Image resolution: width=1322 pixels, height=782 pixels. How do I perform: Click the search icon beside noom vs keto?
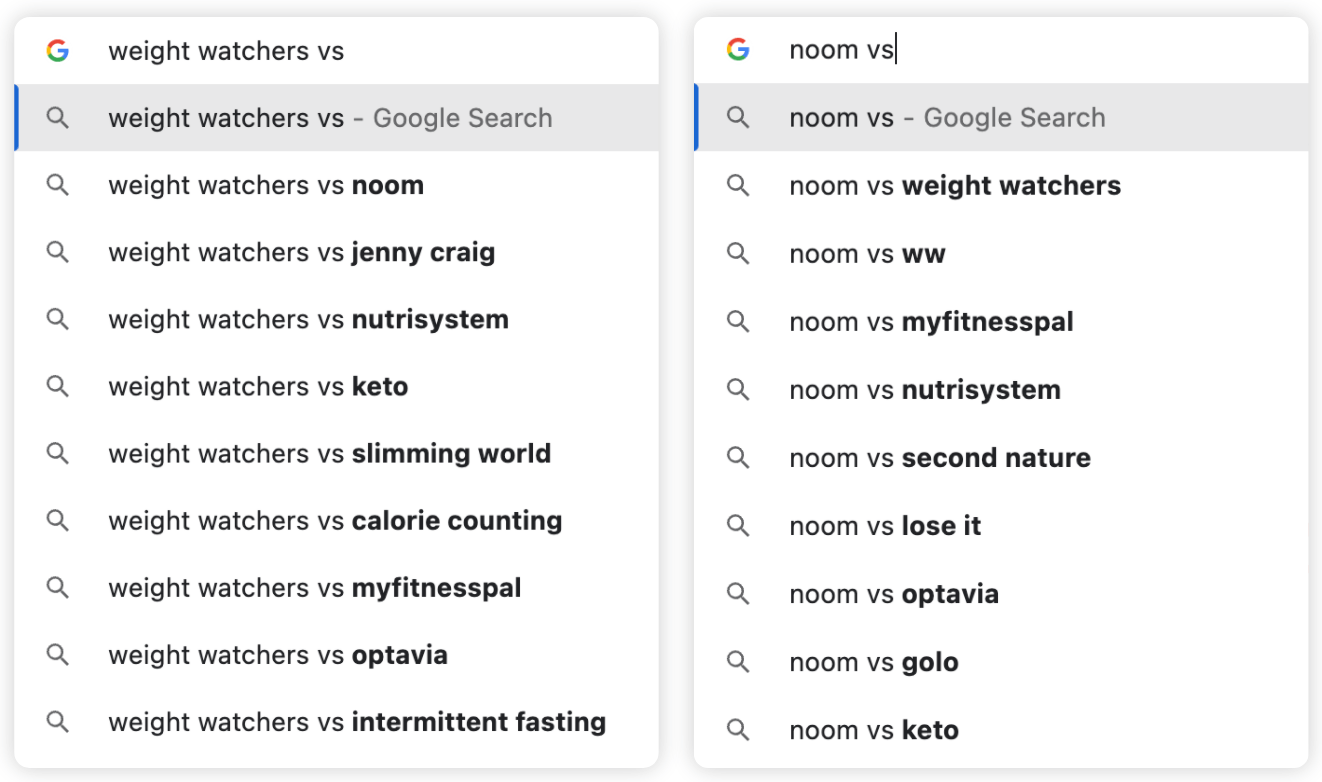click(x=738, y=730)
